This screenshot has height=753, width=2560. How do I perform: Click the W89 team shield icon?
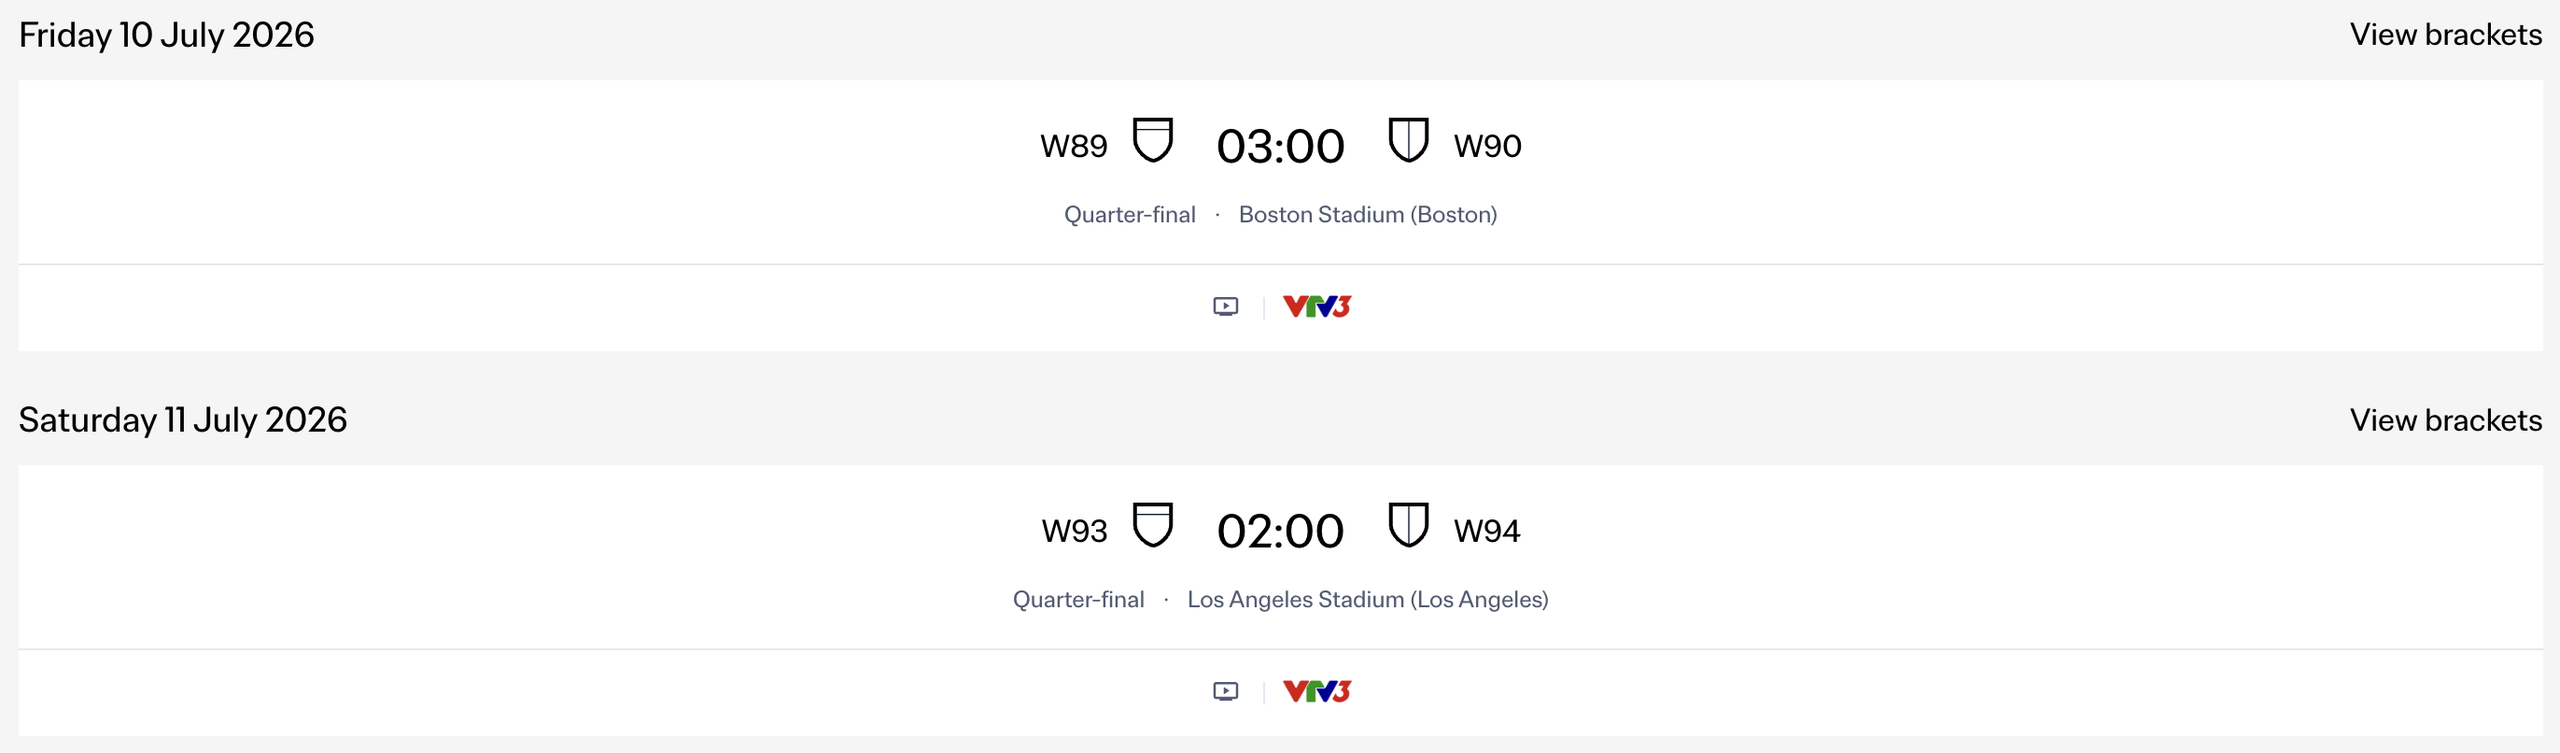point(1152,141)
